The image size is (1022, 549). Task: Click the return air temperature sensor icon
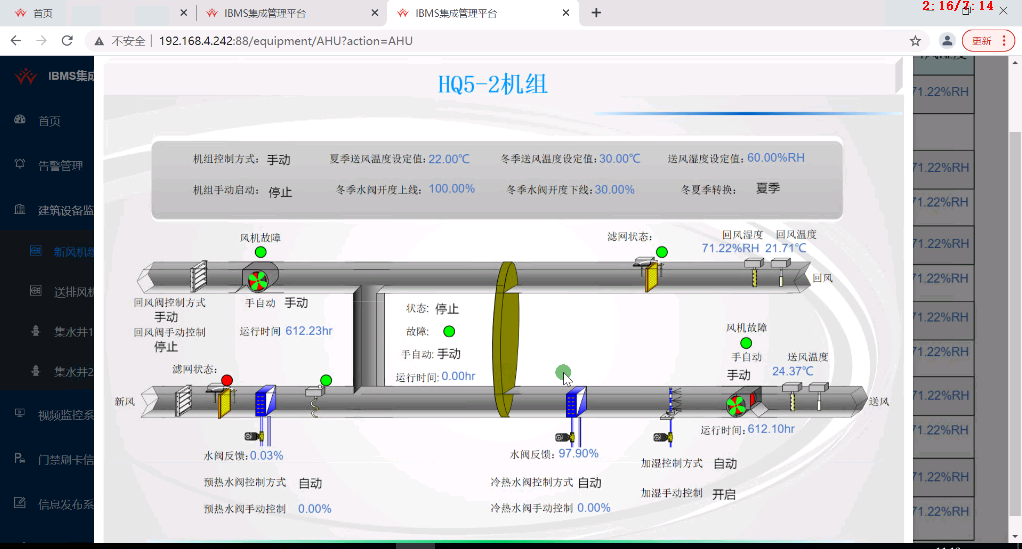click(x=781, y=272)
